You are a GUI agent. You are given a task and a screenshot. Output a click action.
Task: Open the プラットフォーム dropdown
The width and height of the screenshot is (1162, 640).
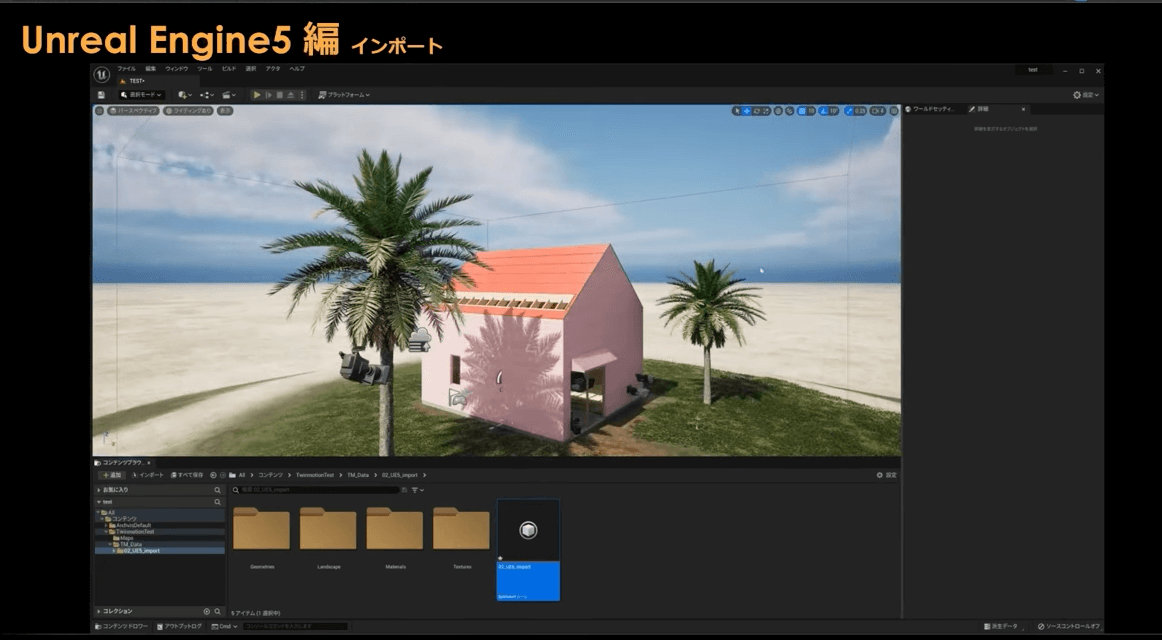click(344, 95)
